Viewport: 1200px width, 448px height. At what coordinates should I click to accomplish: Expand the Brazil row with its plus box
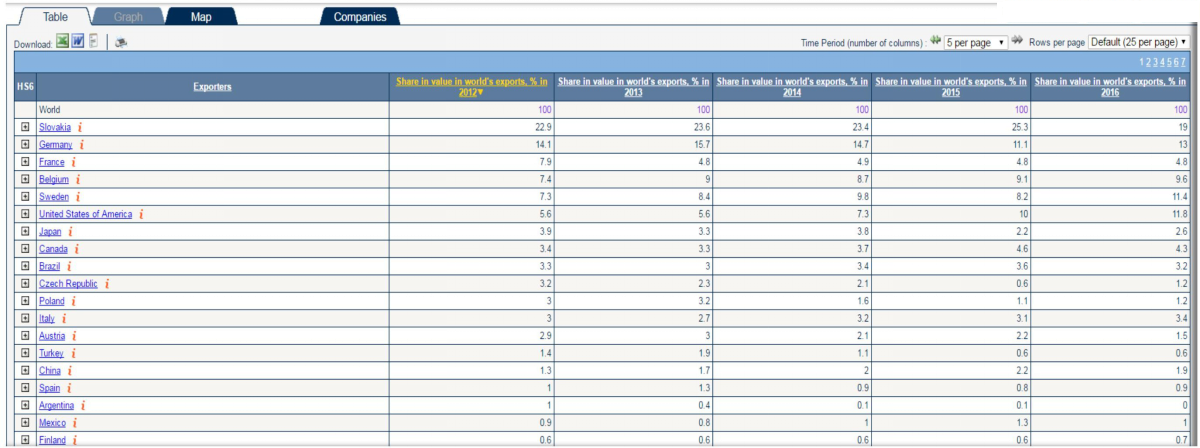pos(25,266)
